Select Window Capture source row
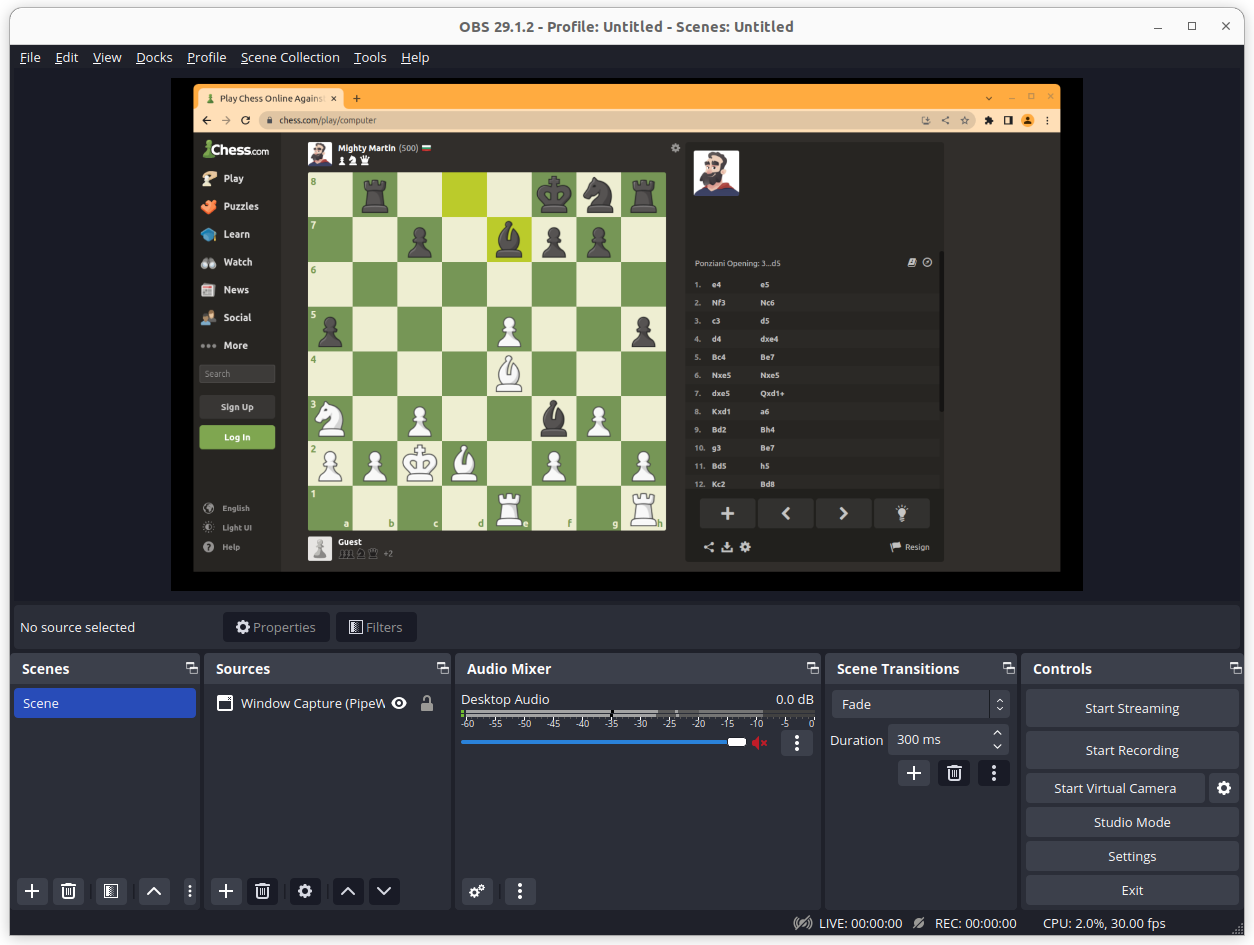This screenshot has width=1254, height=945. pyautogui.click(x=327, y=703)
